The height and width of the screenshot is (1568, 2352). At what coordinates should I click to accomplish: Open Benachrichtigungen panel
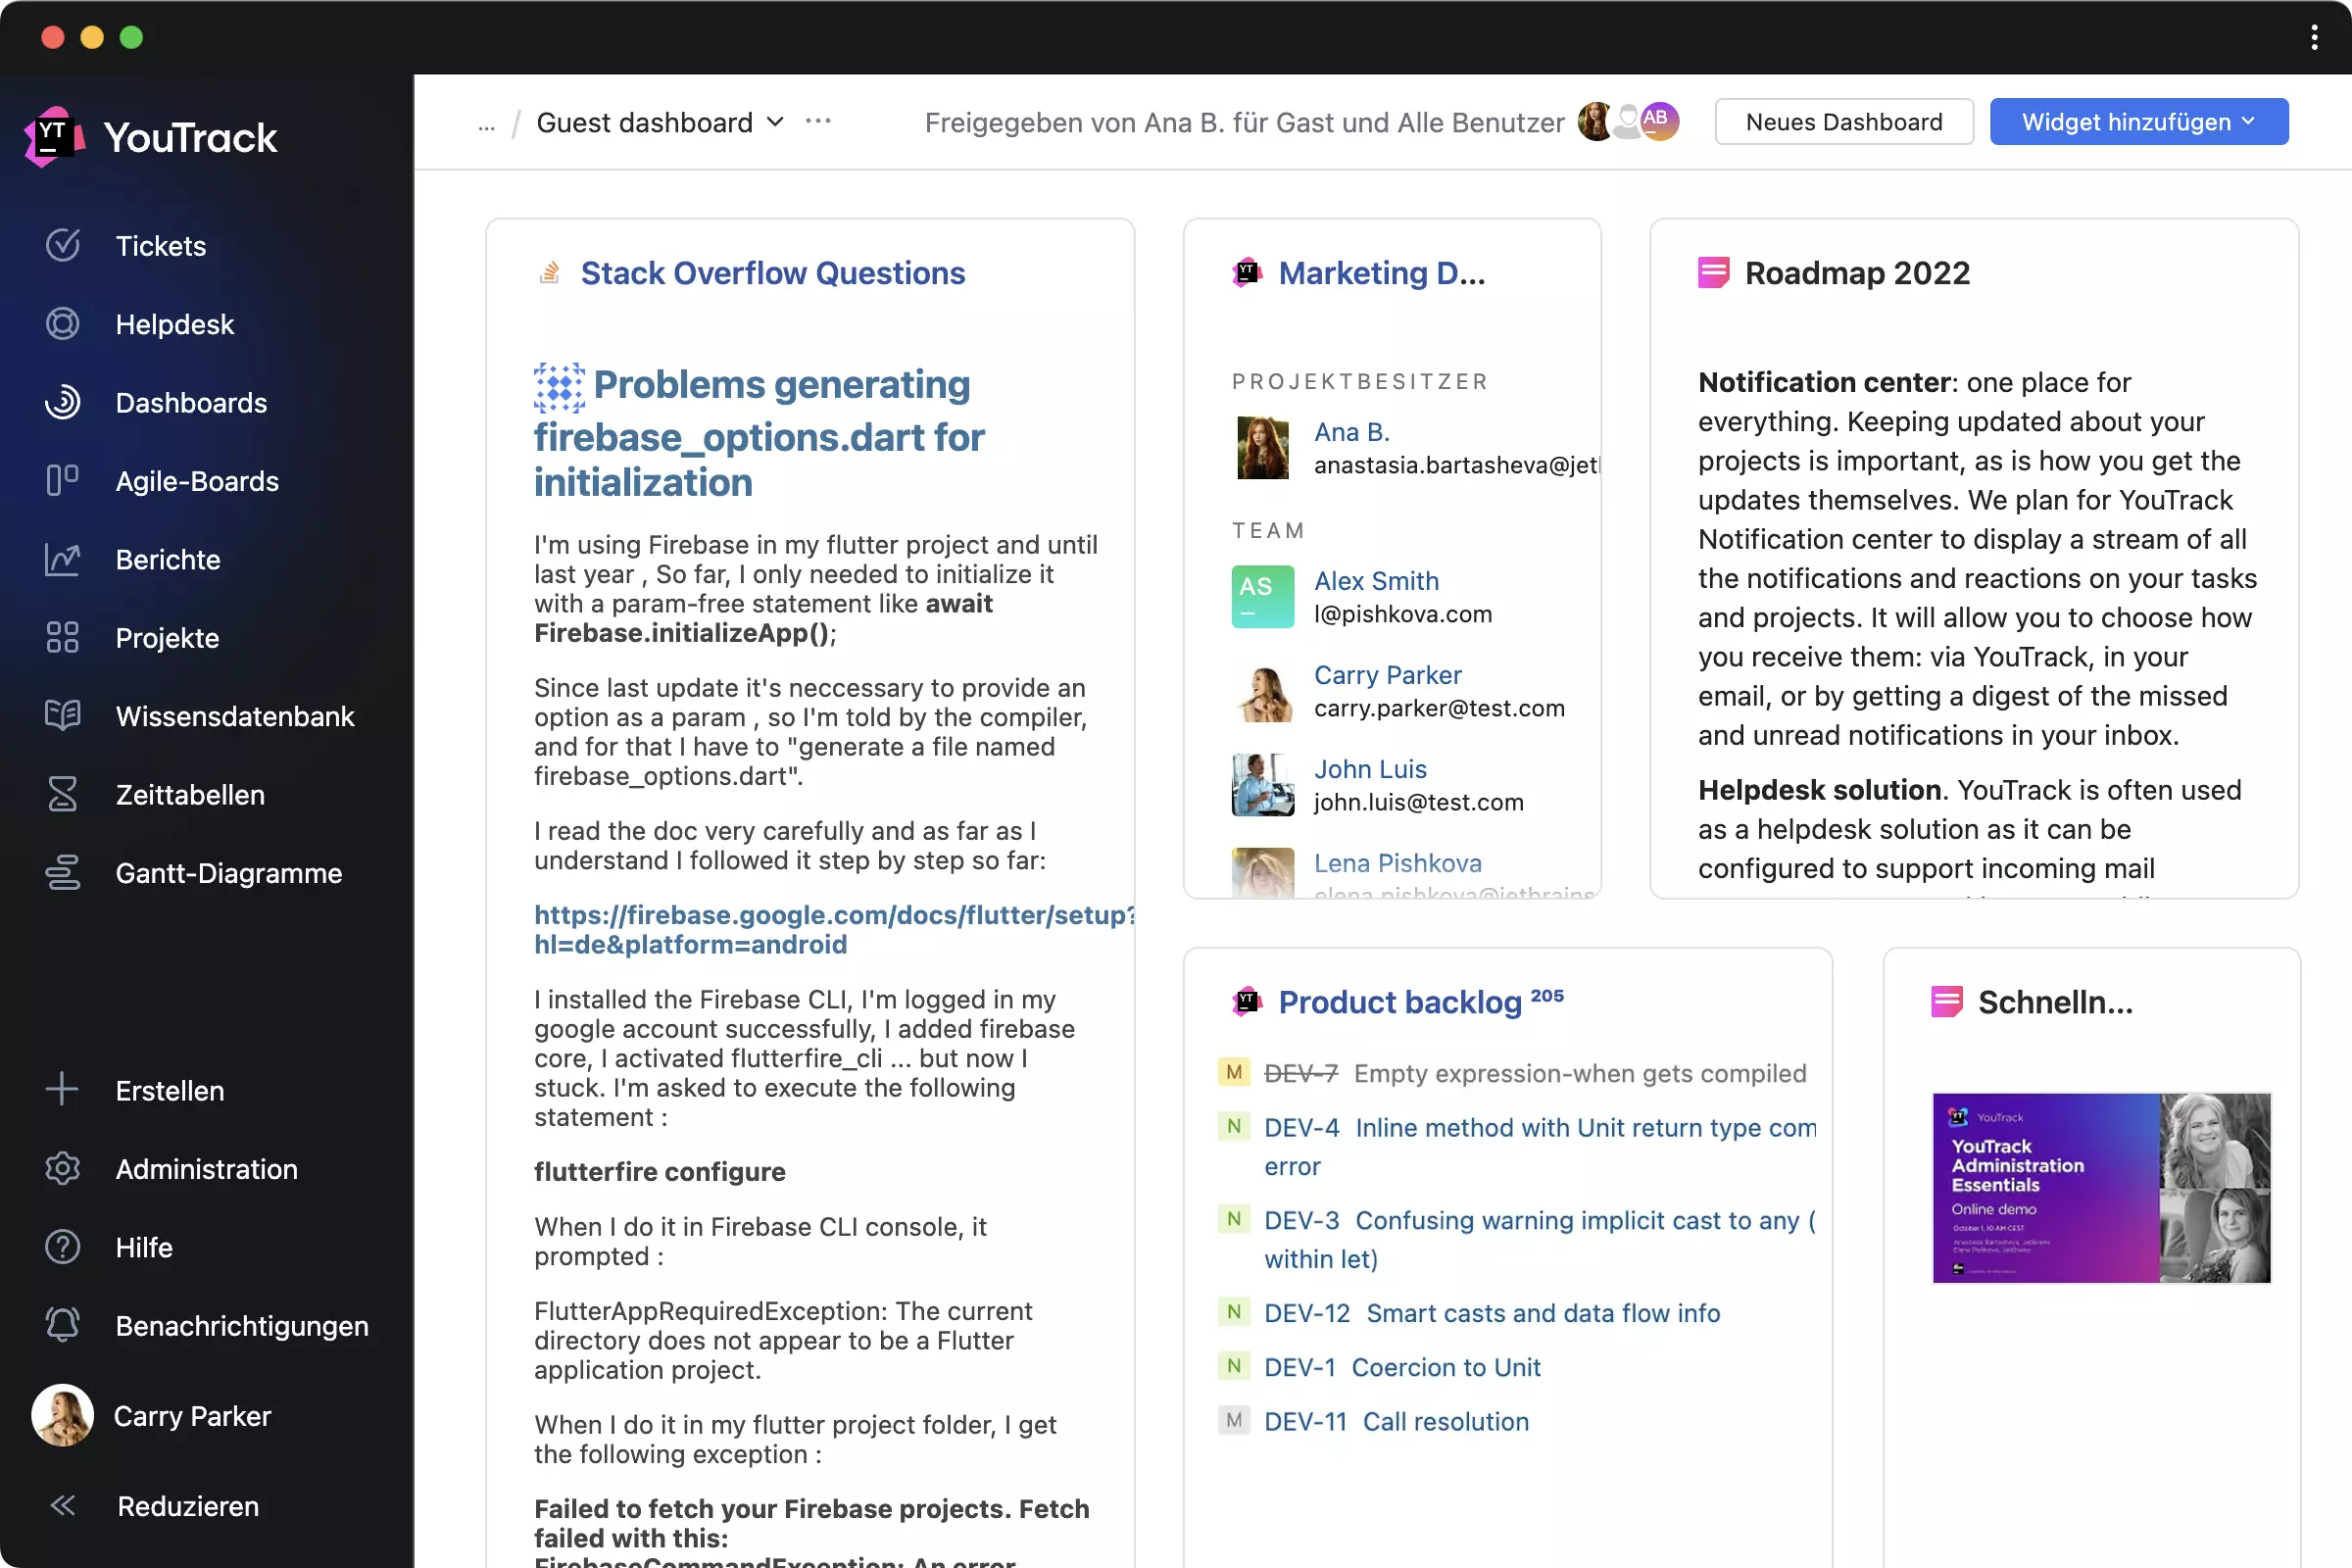click(x=241, y=1325)
